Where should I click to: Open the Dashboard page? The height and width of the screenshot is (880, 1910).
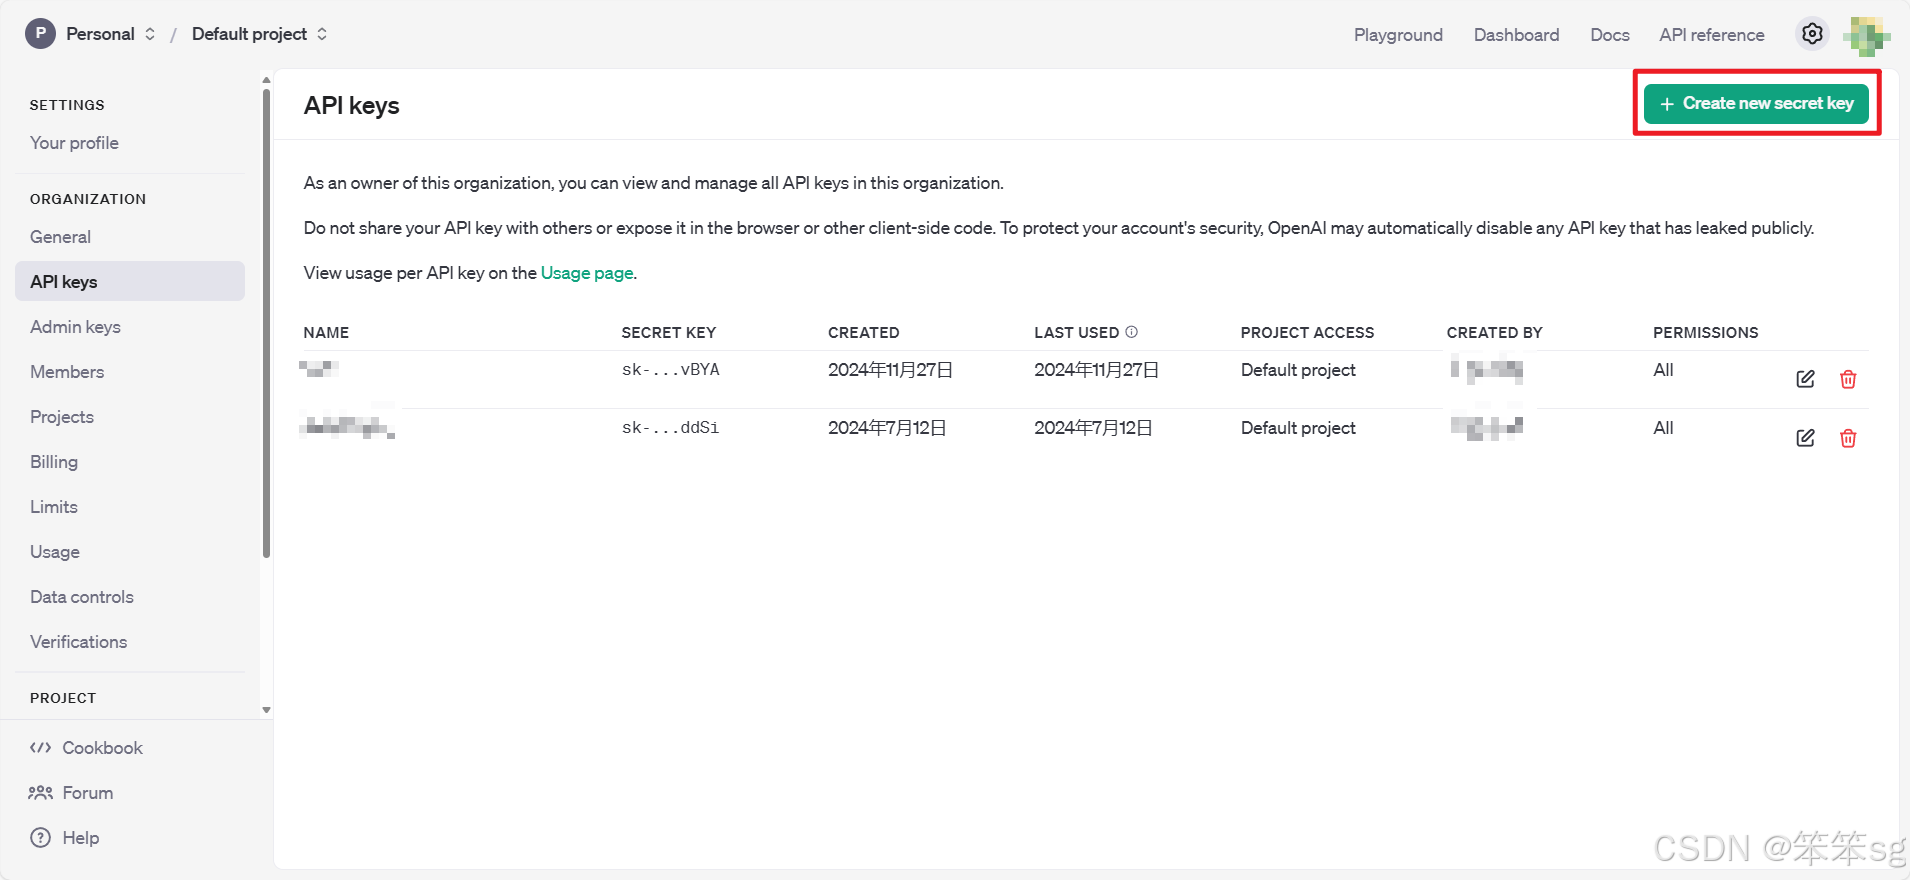click(x=1515, y=35)
